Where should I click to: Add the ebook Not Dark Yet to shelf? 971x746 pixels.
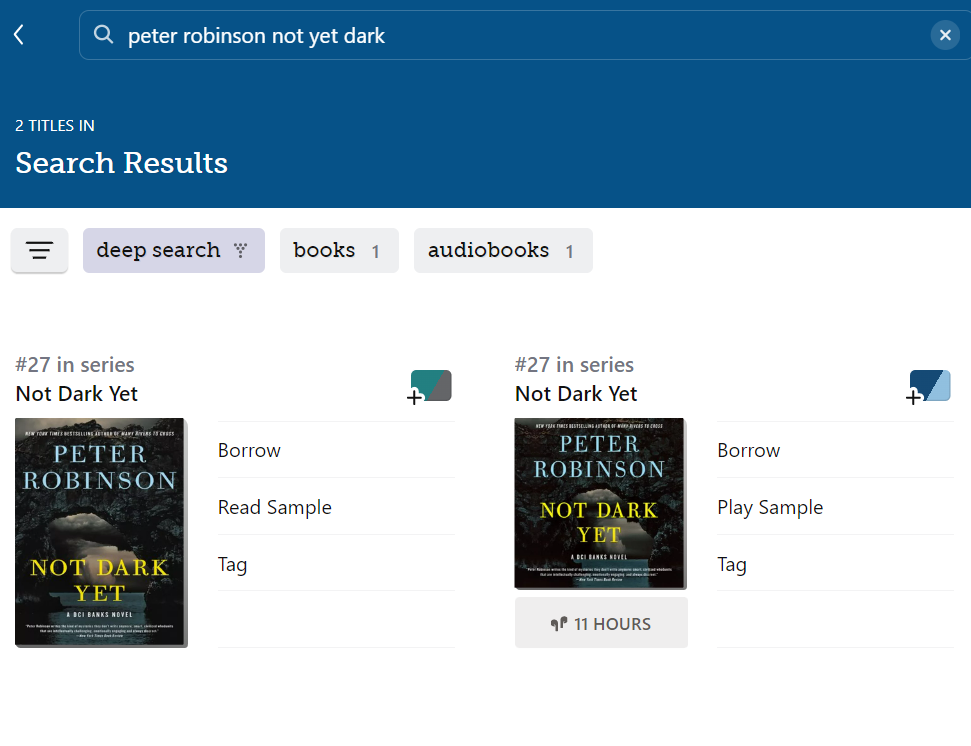430,386
